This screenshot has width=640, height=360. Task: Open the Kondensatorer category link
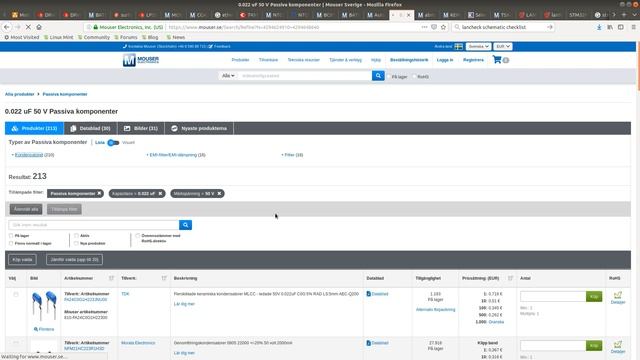[29, 155]
